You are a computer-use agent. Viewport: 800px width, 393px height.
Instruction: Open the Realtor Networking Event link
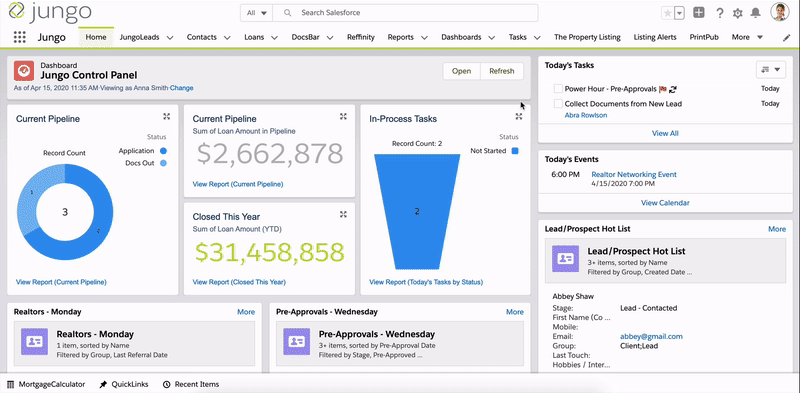coord(634,175)
